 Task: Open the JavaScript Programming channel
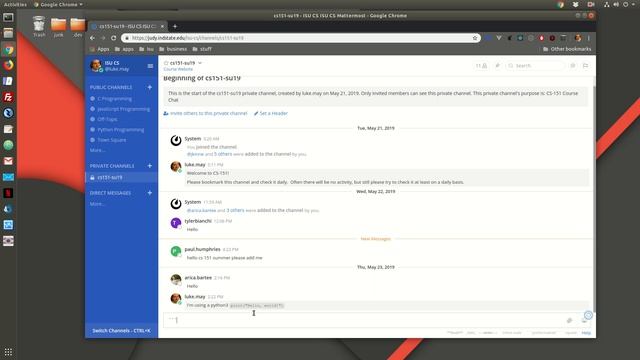[123, 109]
